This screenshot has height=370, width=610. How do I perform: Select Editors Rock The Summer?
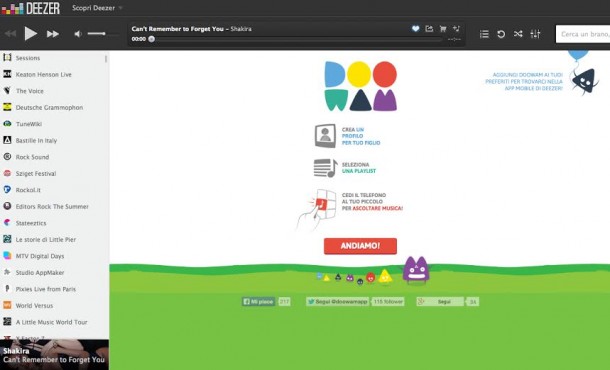point(52,207)
